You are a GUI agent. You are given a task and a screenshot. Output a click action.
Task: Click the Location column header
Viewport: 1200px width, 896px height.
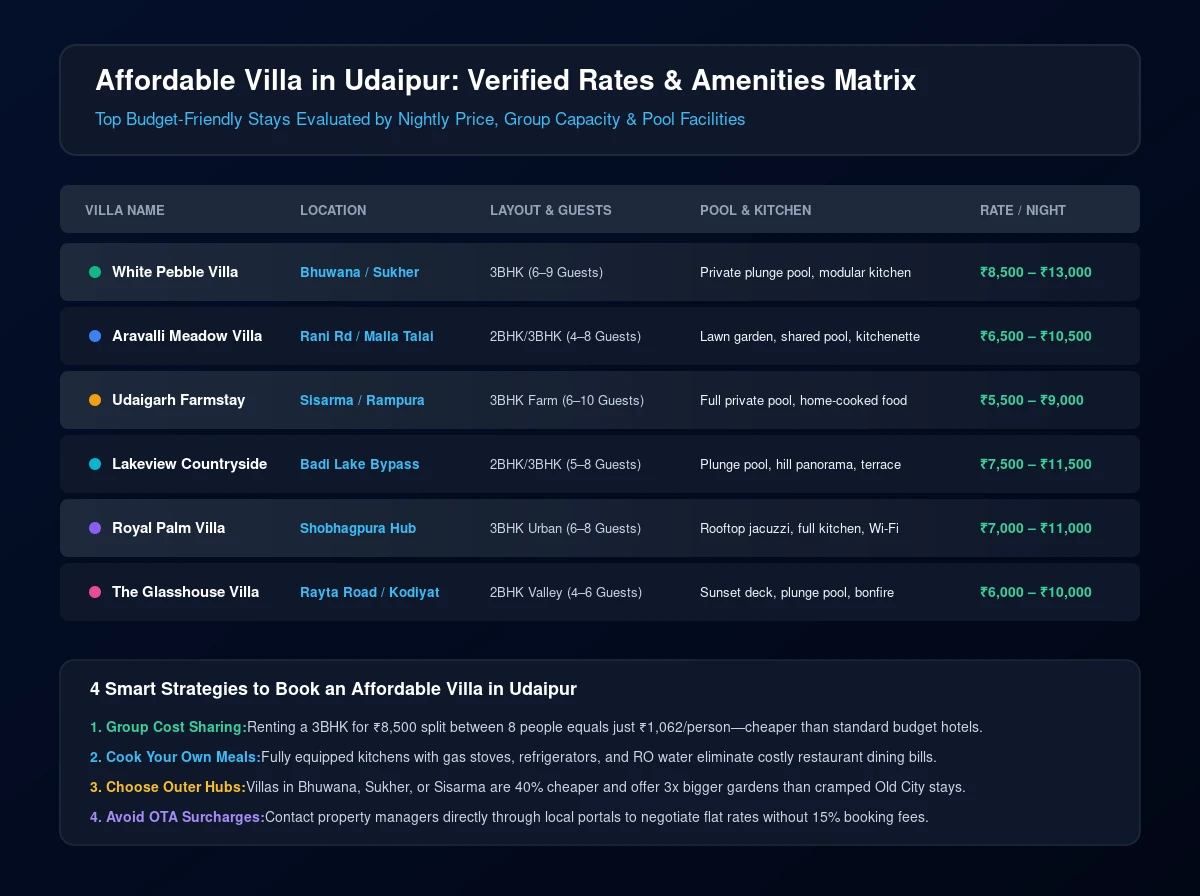tap(333, 210)
